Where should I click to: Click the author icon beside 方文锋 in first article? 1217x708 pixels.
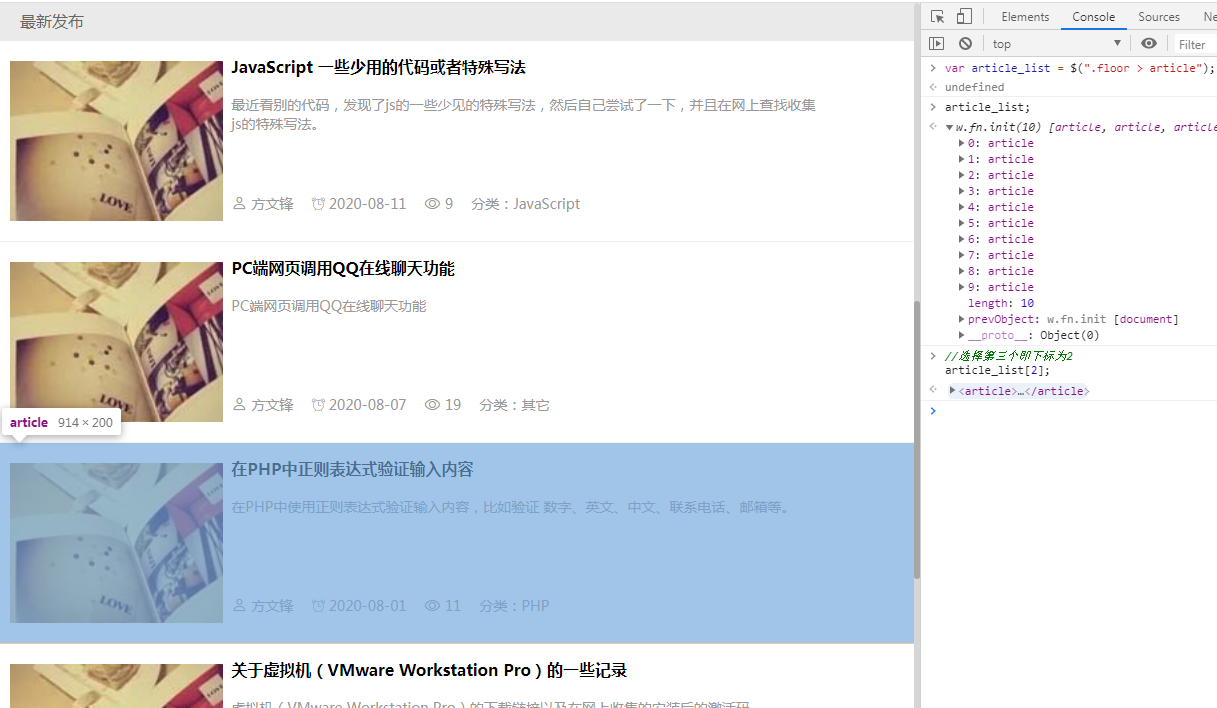tap(239, 204)
